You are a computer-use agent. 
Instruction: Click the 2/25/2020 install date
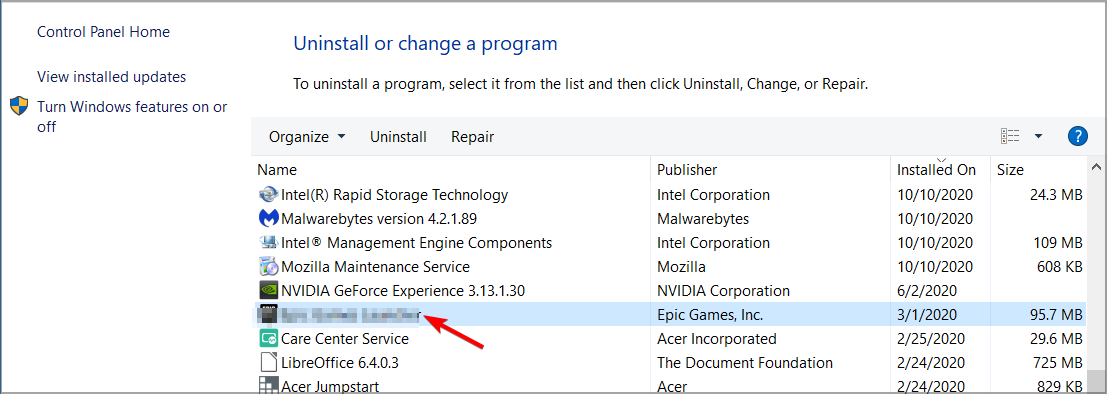[x=931, y=338]
